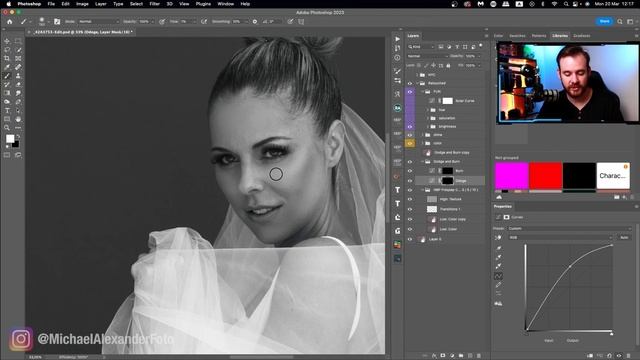Select the Rectangular Marquee tool
Viewport: 640px width, 360px height.
[x=18, y=41]
